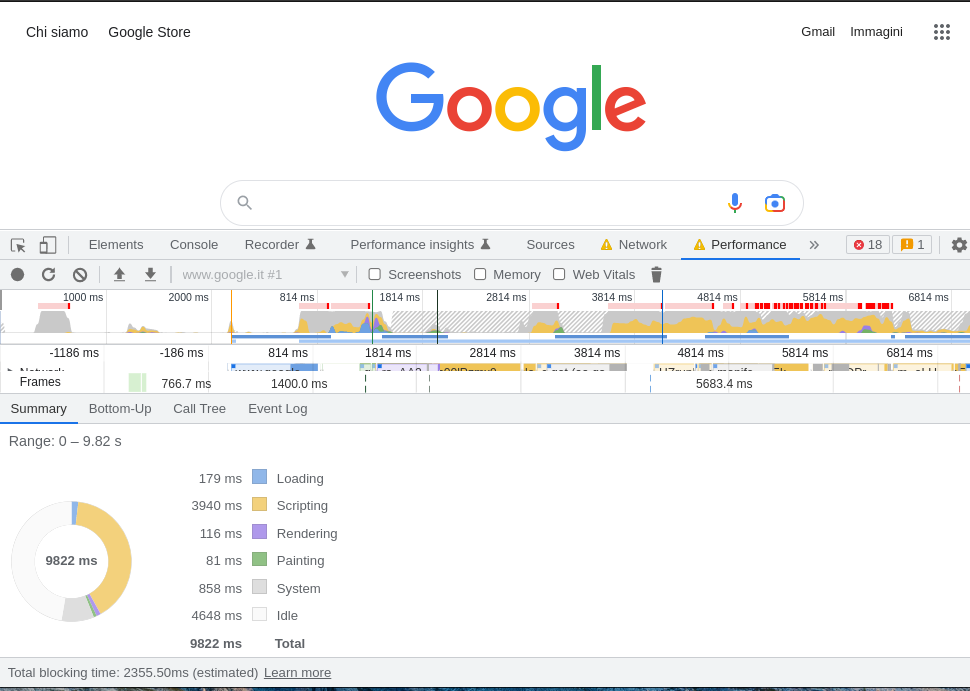
Task: Show more DevTools tabs
Action: tap(814, 245)
